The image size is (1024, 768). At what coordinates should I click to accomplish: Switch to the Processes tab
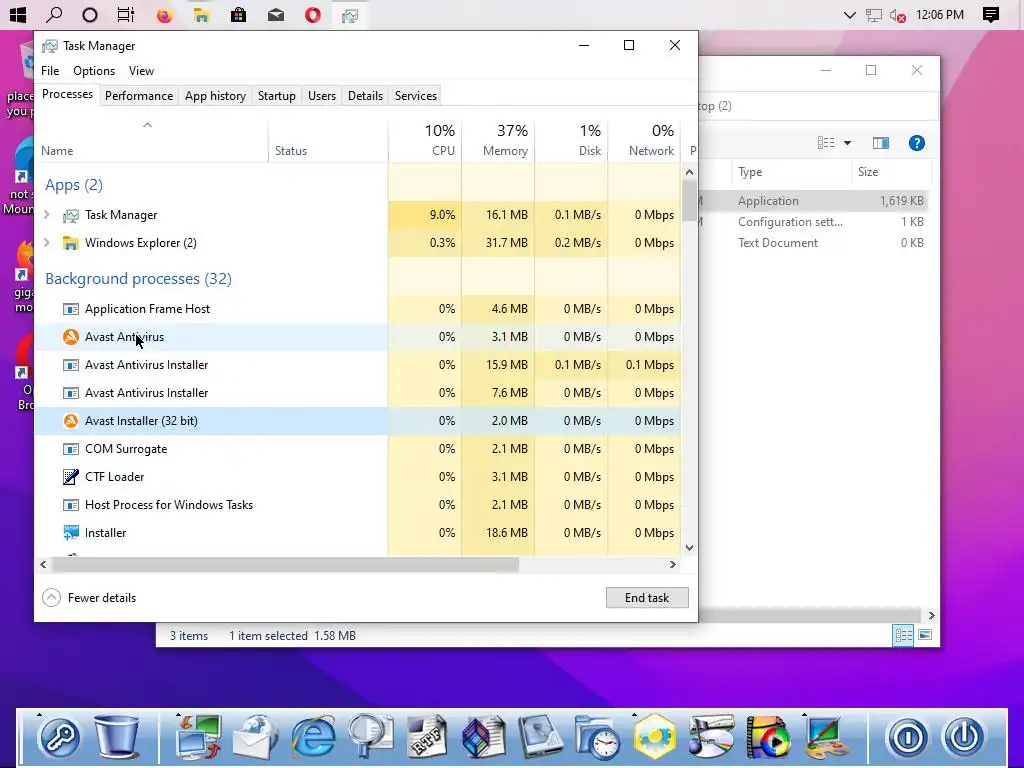click(67, 94)
